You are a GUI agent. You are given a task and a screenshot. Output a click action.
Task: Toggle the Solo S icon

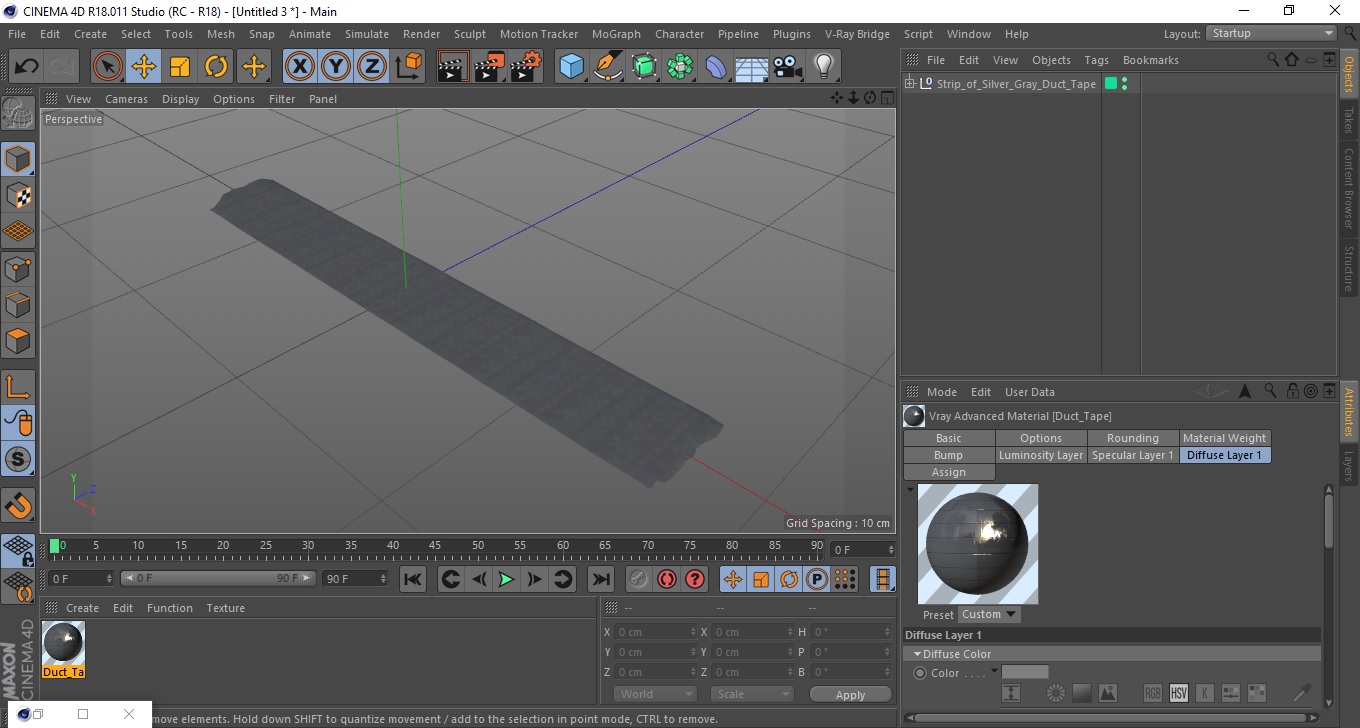coord(18,459)
